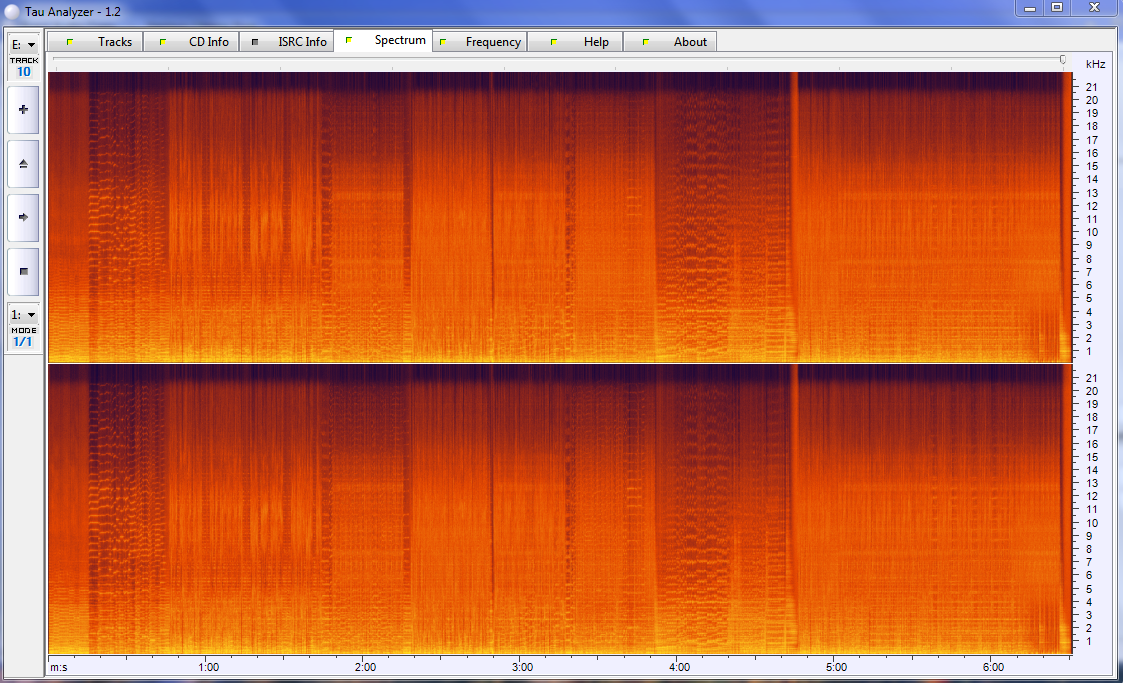Click the yellow LED icon on Help tab
Viewport: 1123px width, 683px height.
click(554, 41)
